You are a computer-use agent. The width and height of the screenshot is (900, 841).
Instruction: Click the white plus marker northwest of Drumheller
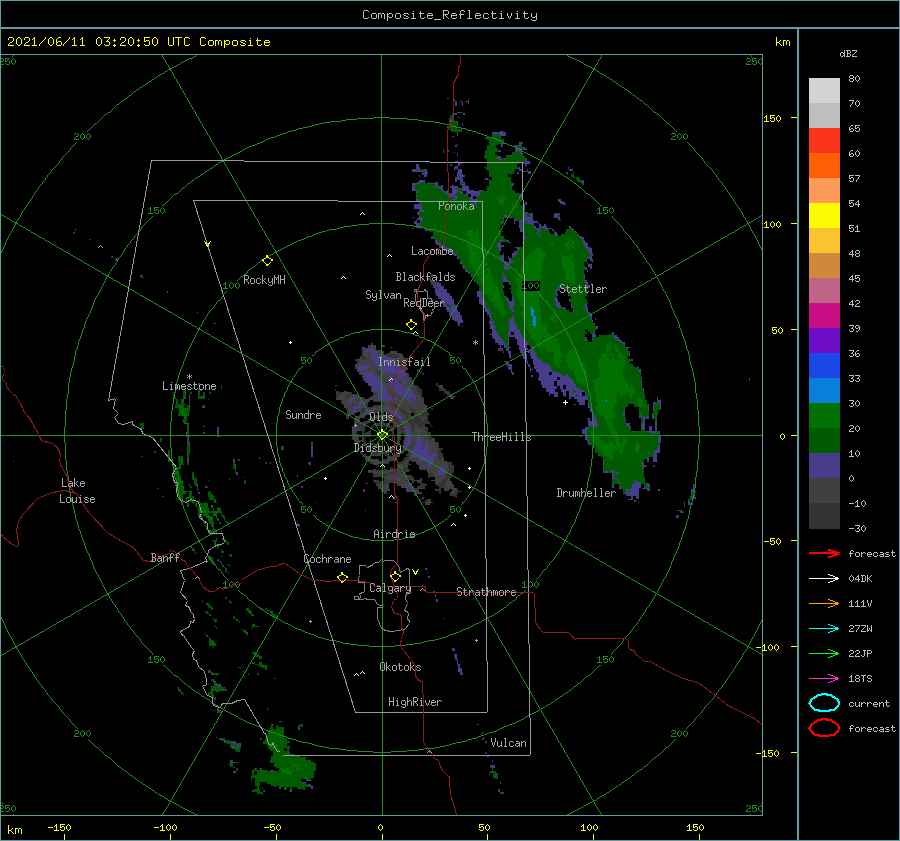coord(565,402)
